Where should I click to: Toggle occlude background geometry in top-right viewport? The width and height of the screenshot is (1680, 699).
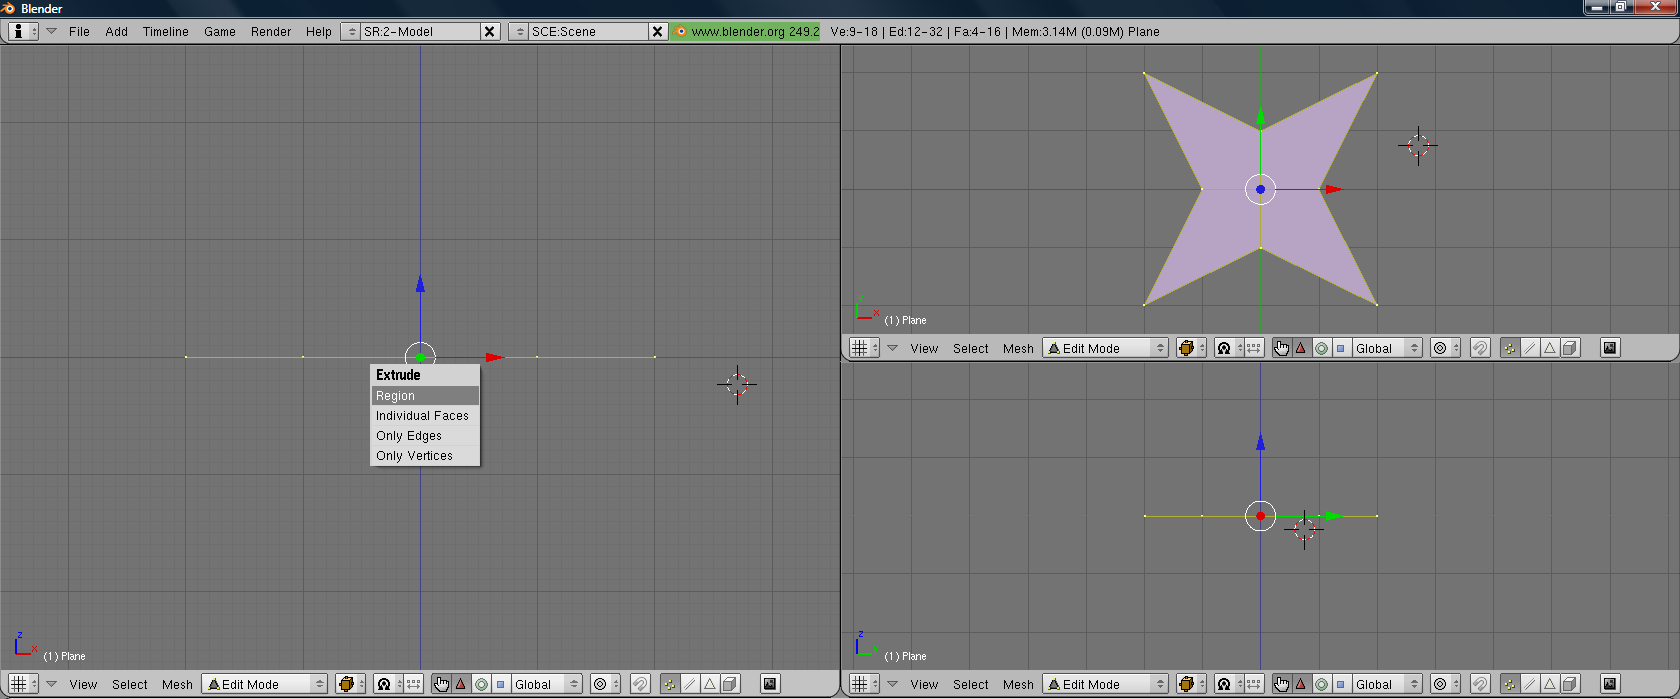click(x=1571, y=348)
